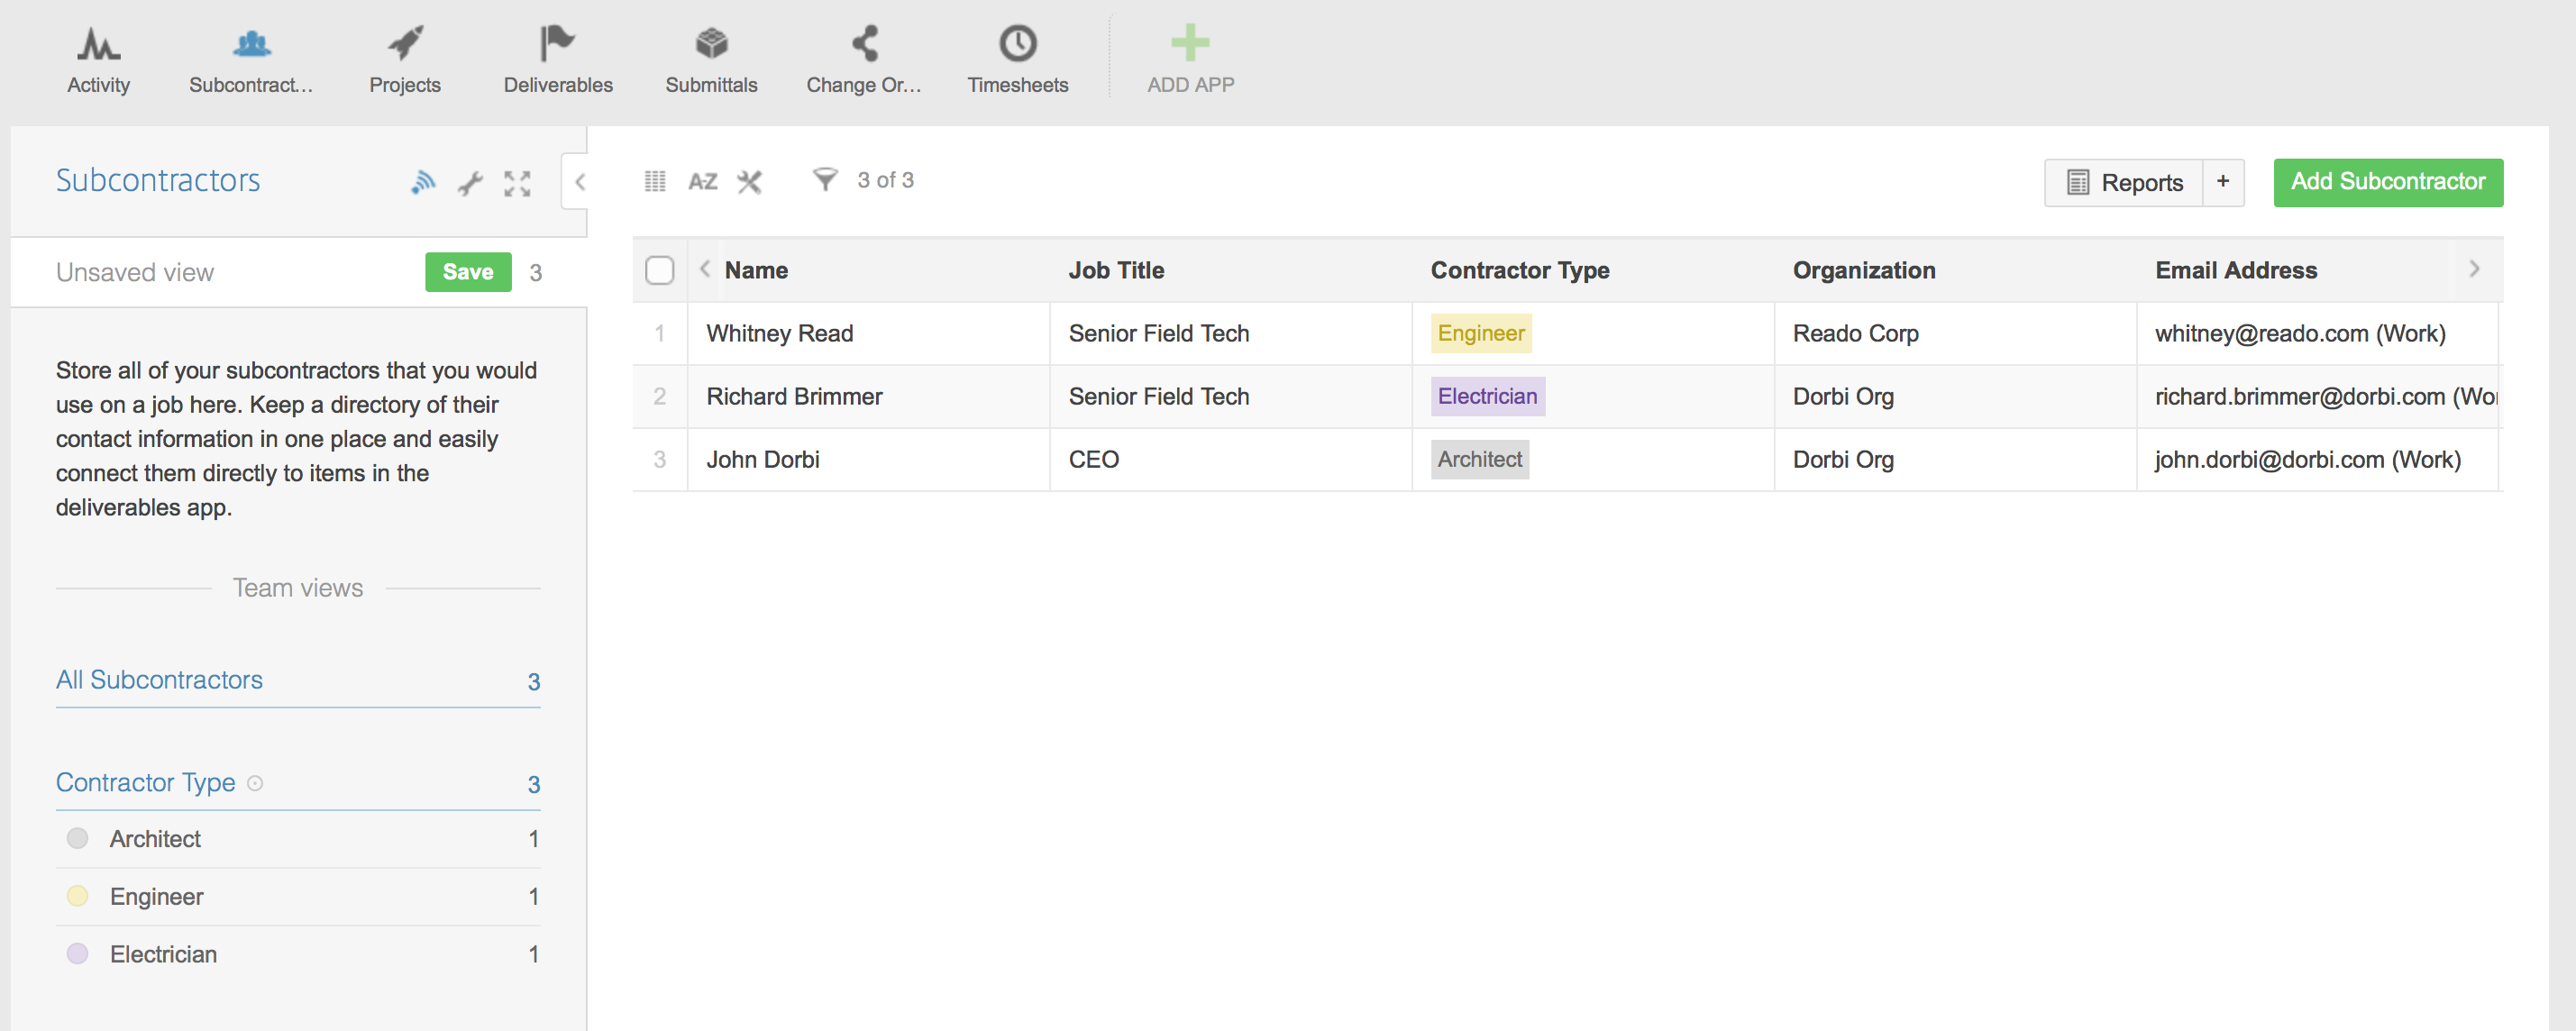Select the Electrician filter circle
Image resolution: width=2576 pixels, height=1031 pixels.
pos(77,954)
